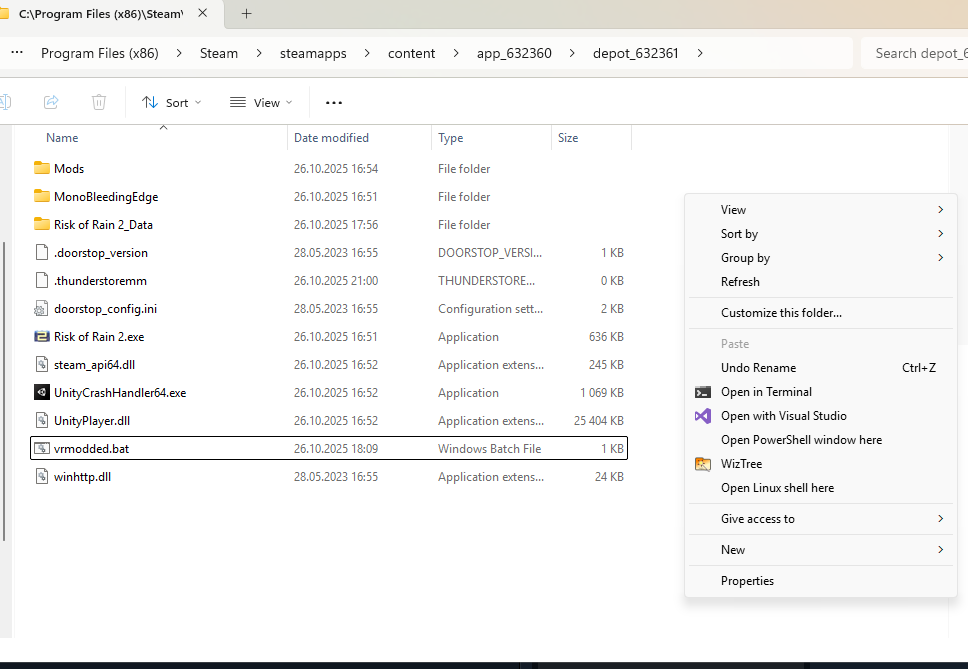
Task: Click the depot_632361 breadcrumb
Action: tap(635, 53)
